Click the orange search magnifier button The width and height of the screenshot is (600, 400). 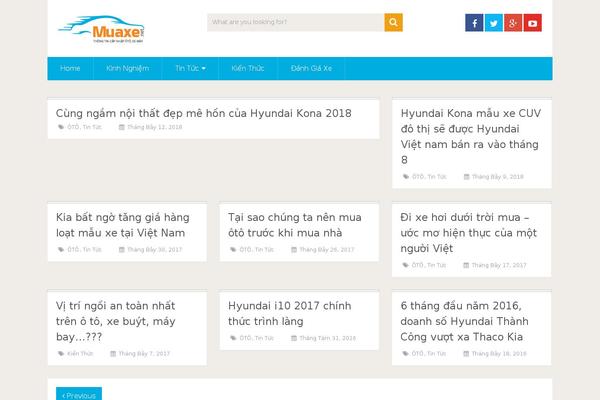coord(393,23)
